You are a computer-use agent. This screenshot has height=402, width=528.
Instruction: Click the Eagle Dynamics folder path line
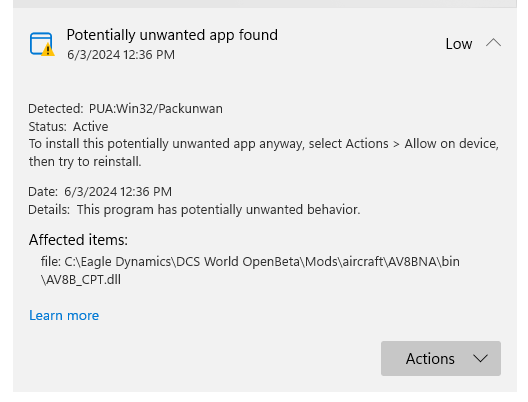tap(250, 262)
